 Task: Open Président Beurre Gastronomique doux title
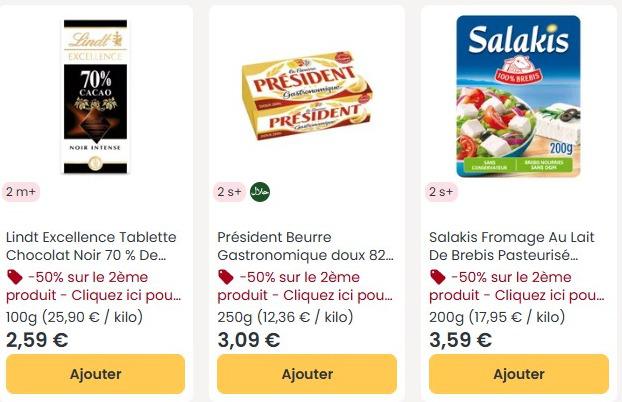tap(305, 246)
